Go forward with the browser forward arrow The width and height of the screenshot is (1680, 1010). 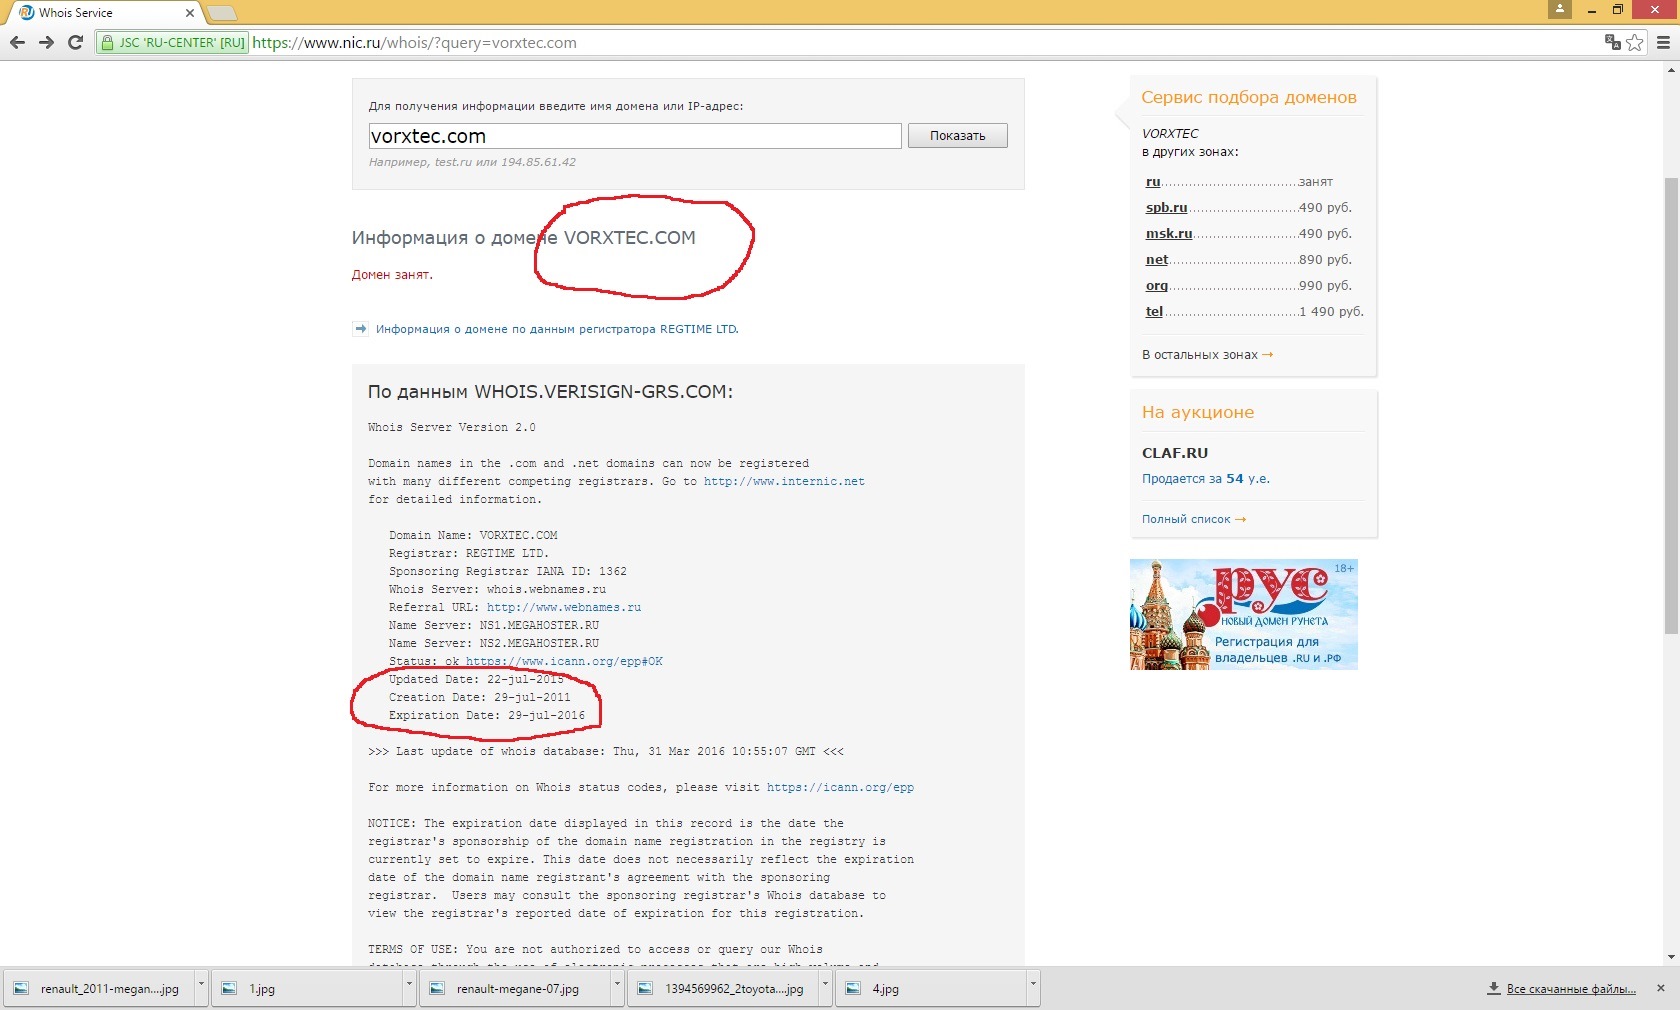point(46,43)
